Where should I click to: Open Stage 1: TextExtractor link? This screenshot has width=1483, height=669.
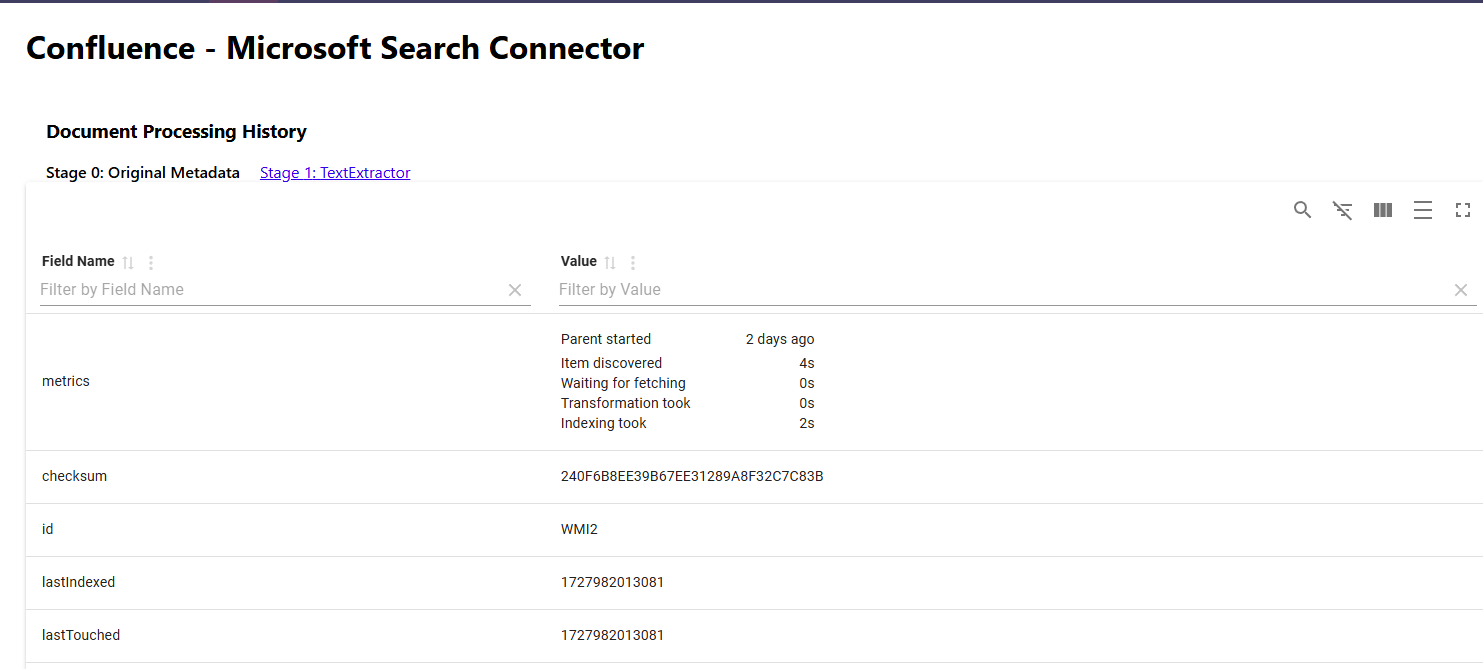(335, 173)
